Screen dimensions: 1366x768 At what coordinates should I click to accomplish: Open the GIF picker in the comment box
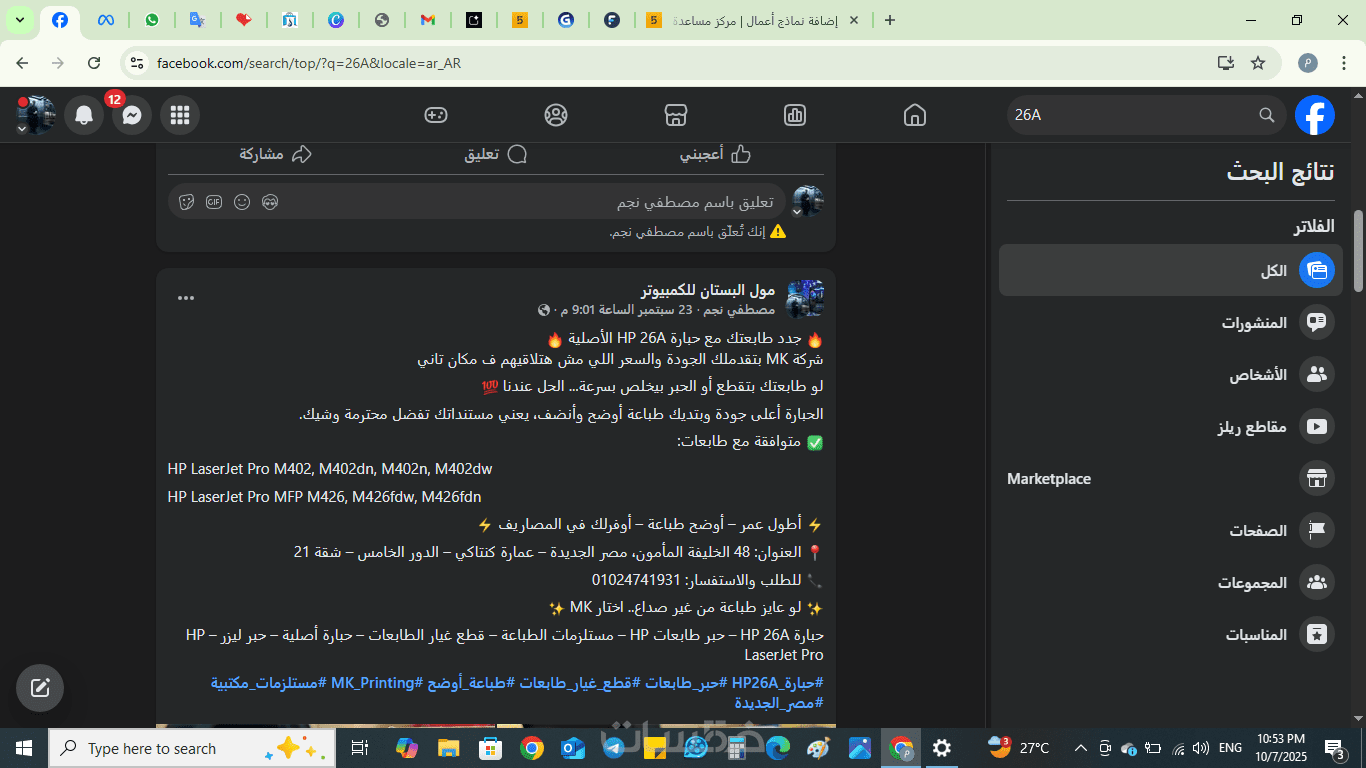point(214,202)
